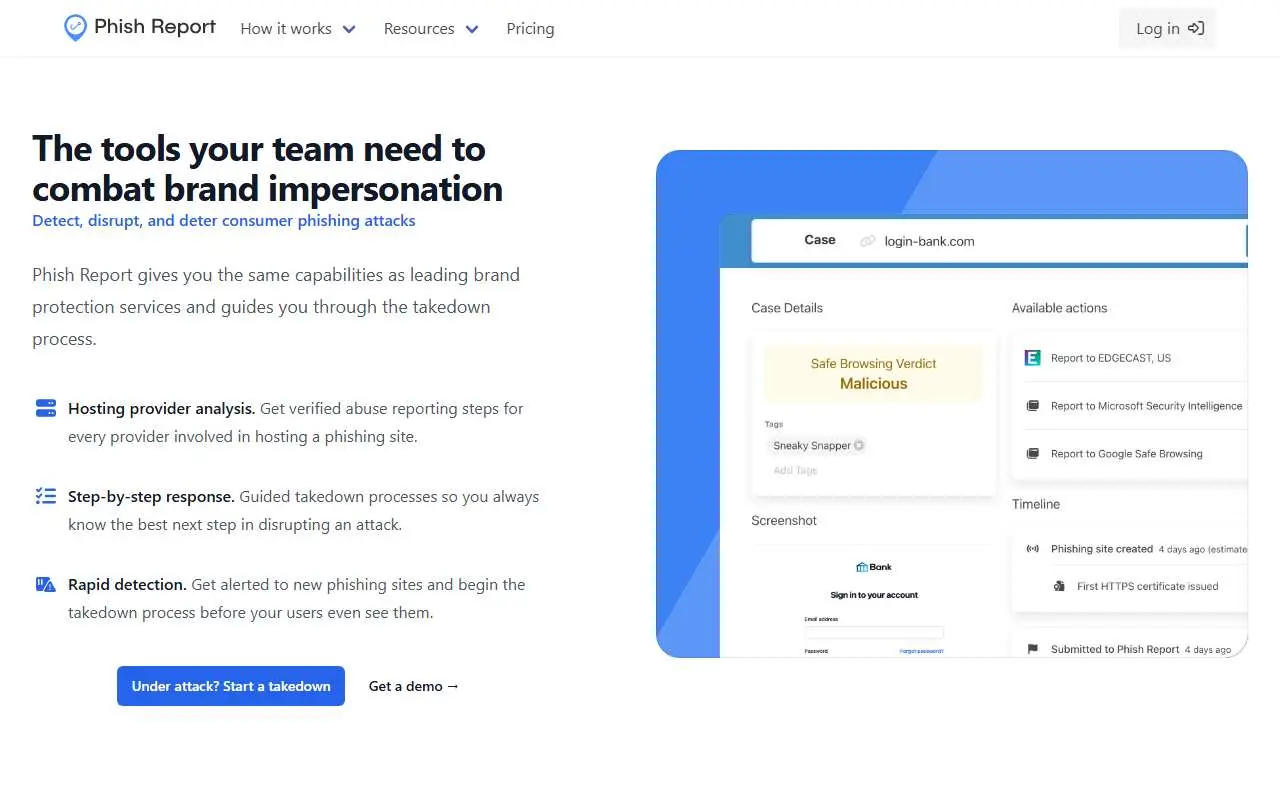The height and width of the screenshot is (800, 1280).
Task: Click the icon beside Report to Microsoft Security Intelligence
Action: click(x=1033, y=406)
